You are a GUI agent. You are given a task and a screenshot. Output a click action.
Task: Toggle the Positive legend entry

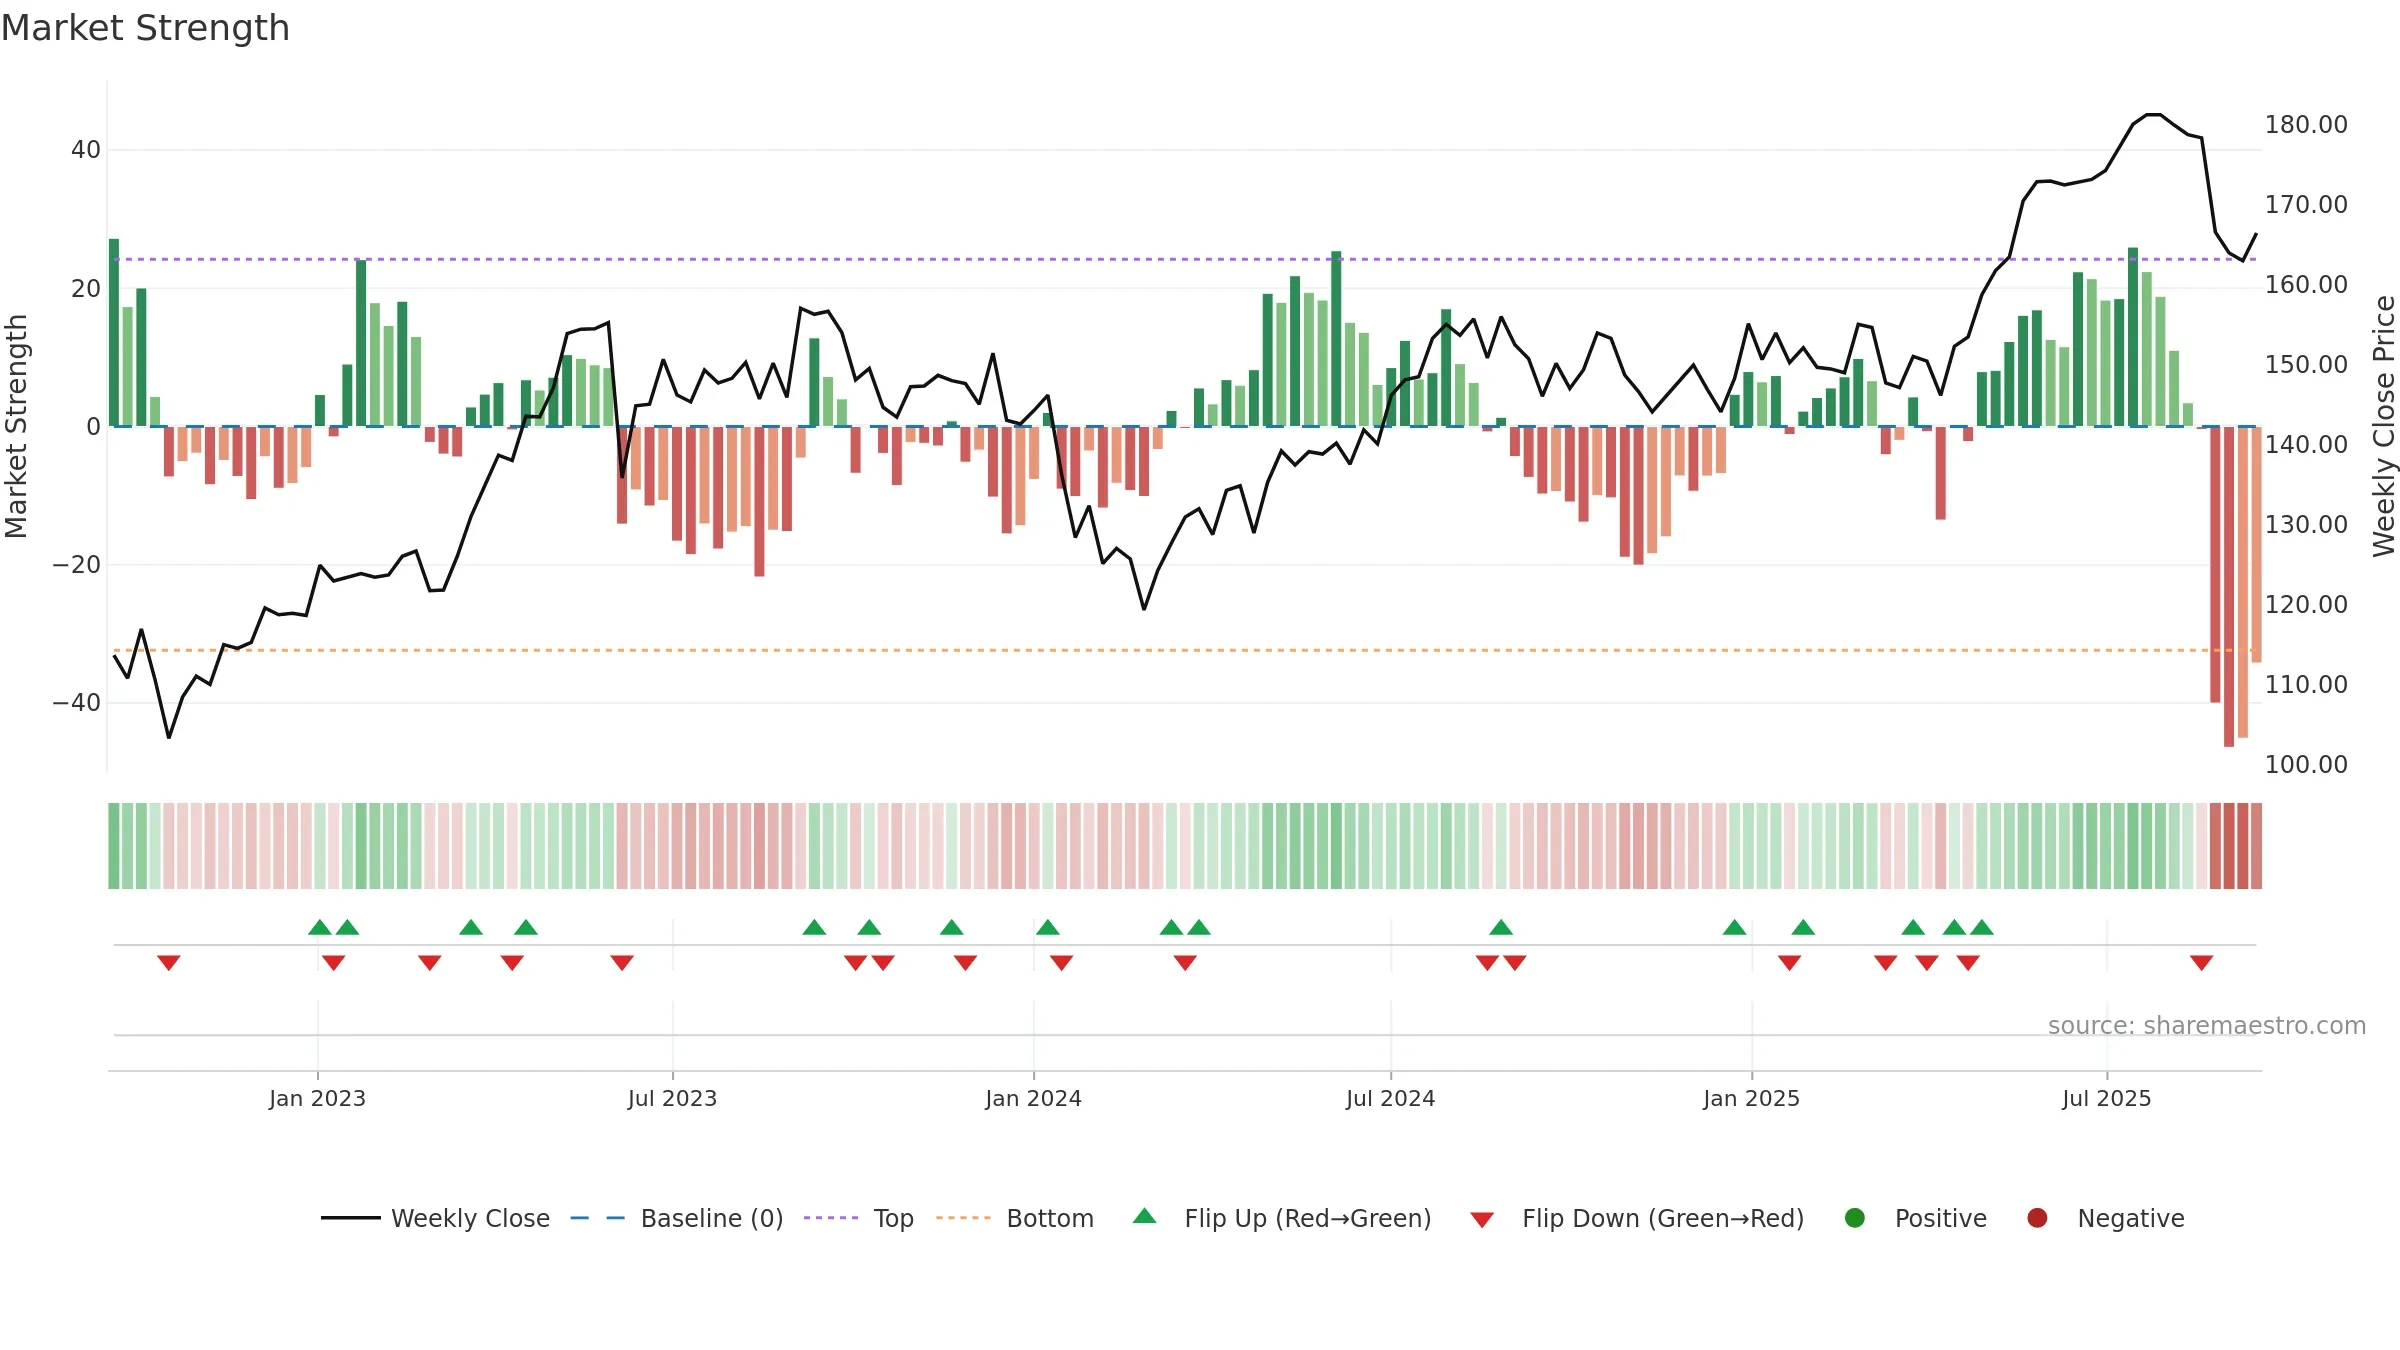[1915, 1218]
